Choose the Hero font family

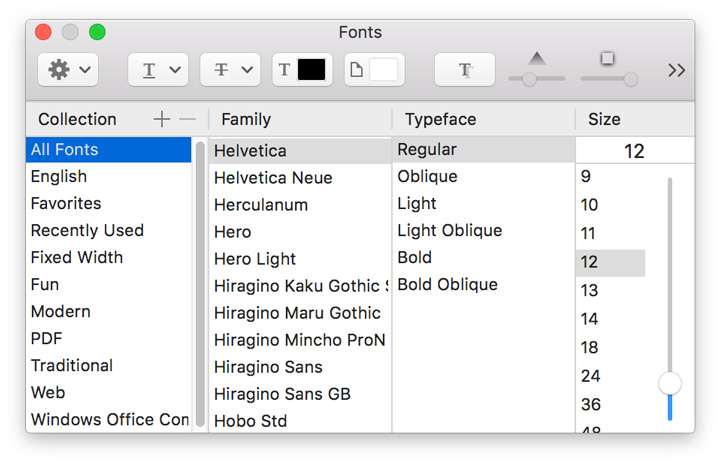point(299,232)
